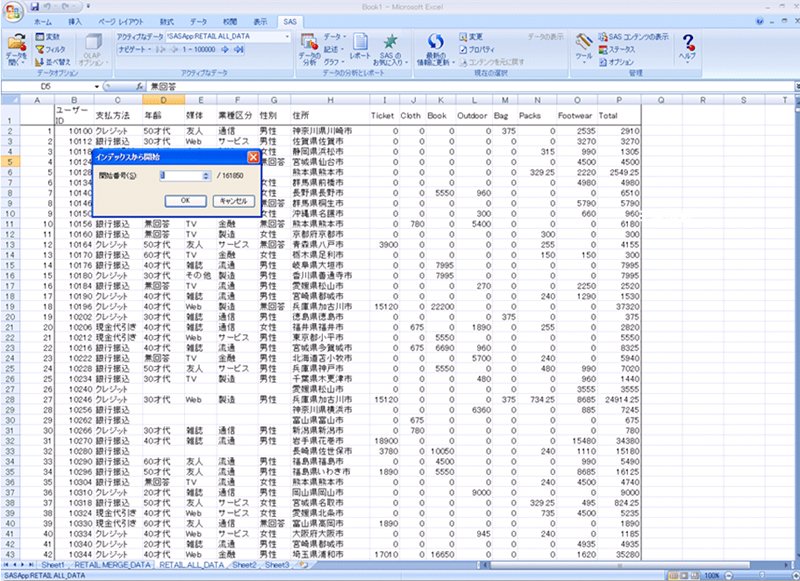The image size is (800, 581).
Task: Click the Footwear column heading cell
Action: click(577, 115)
